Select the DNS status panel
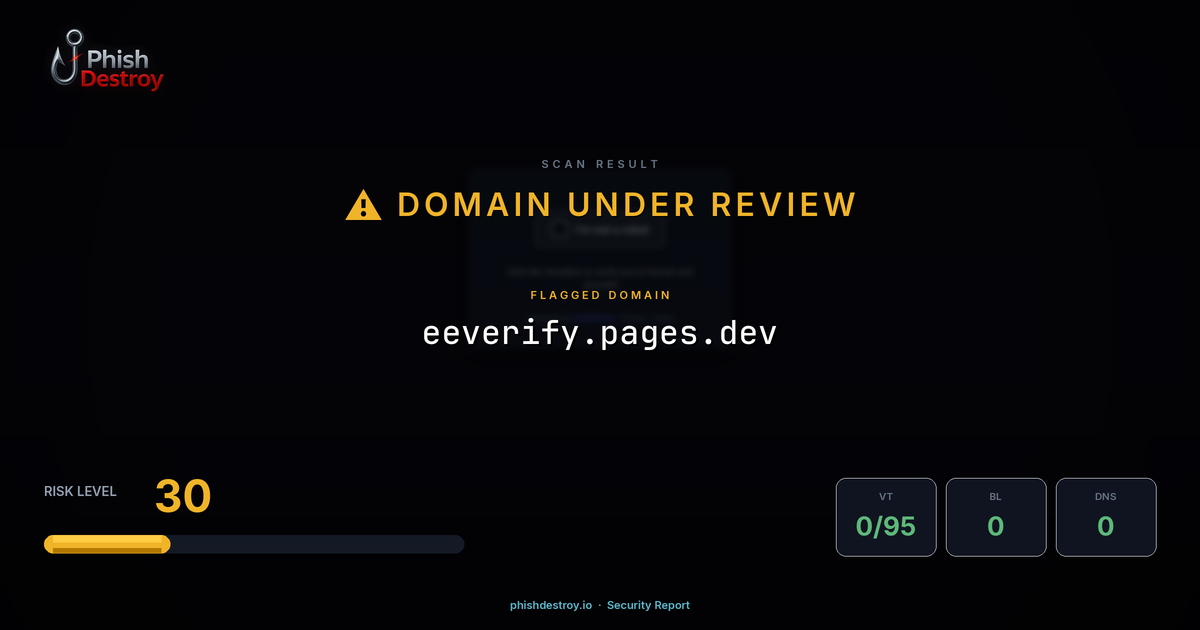This screenshot has width=1200, height=630. (1106, 516)
